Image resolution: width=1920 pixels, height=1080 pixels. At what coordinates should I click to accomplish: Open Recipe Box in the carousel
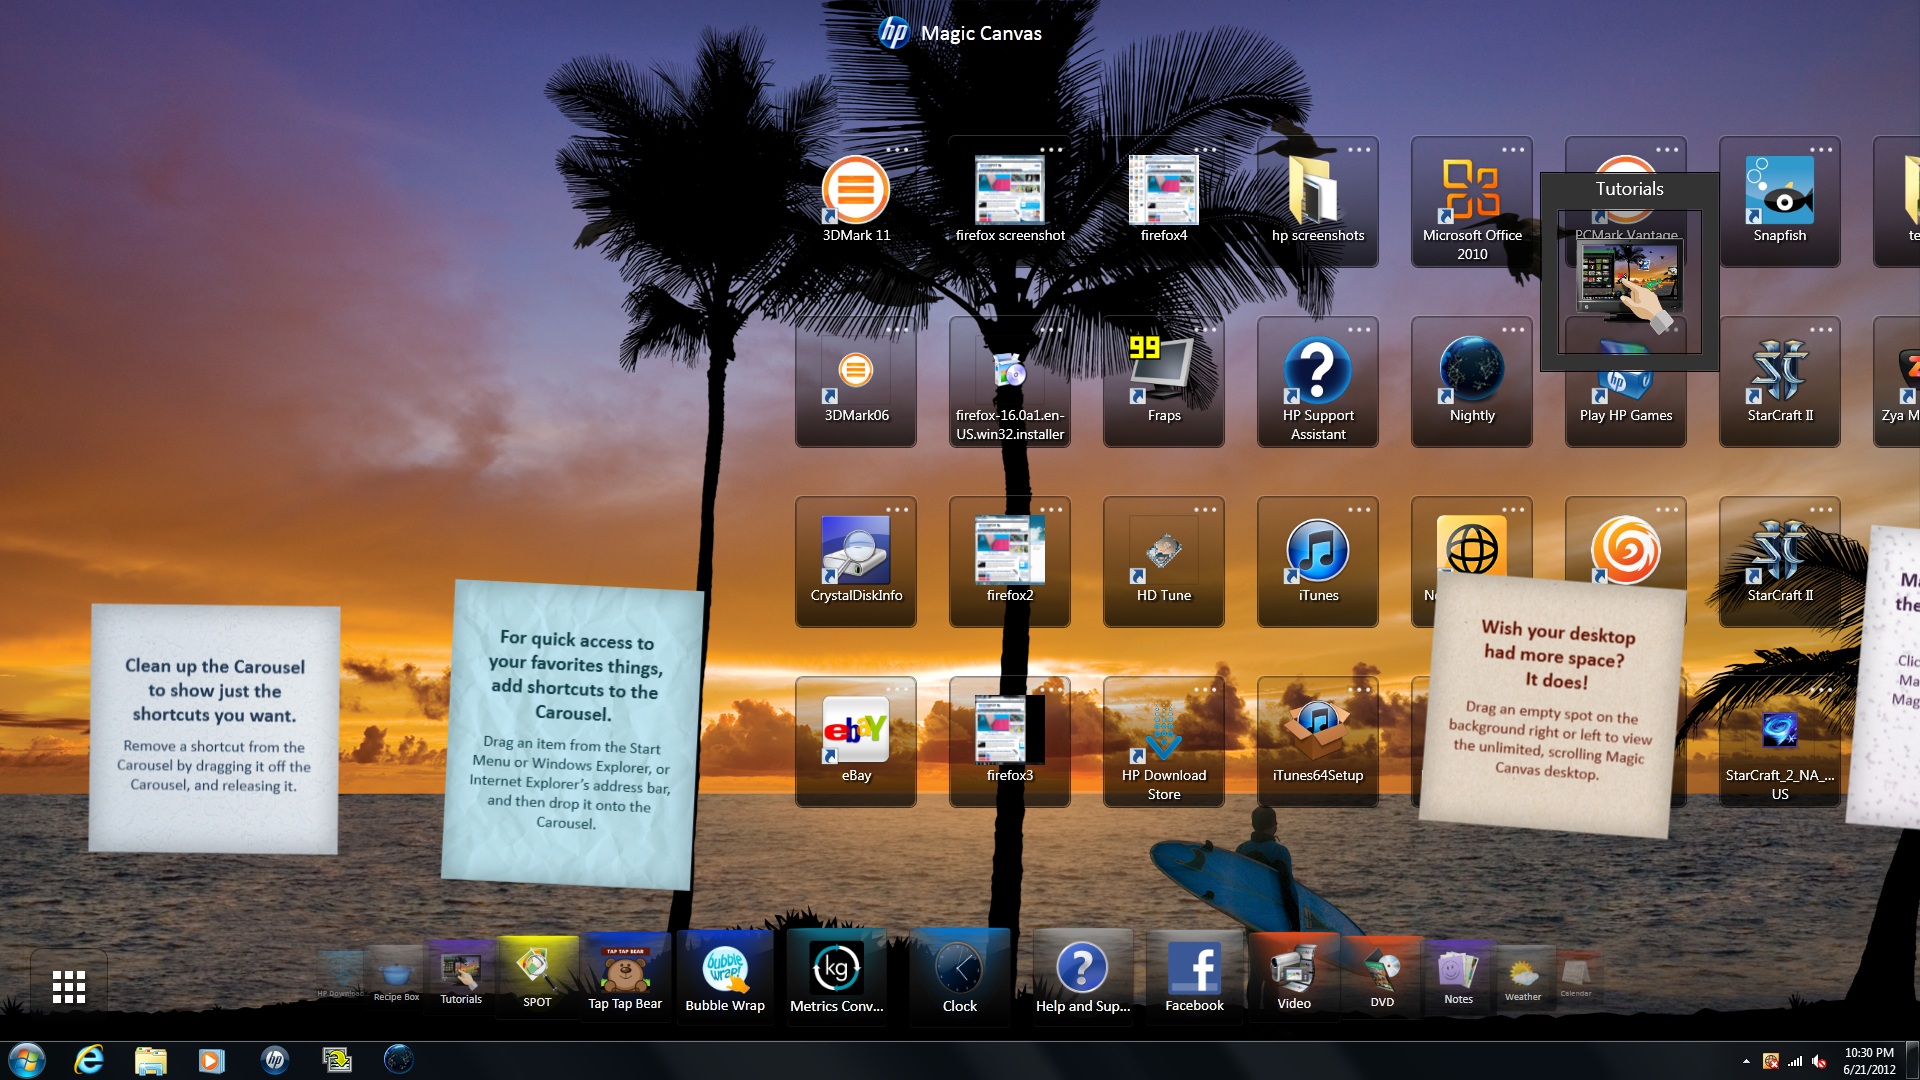tap(396, 978)
